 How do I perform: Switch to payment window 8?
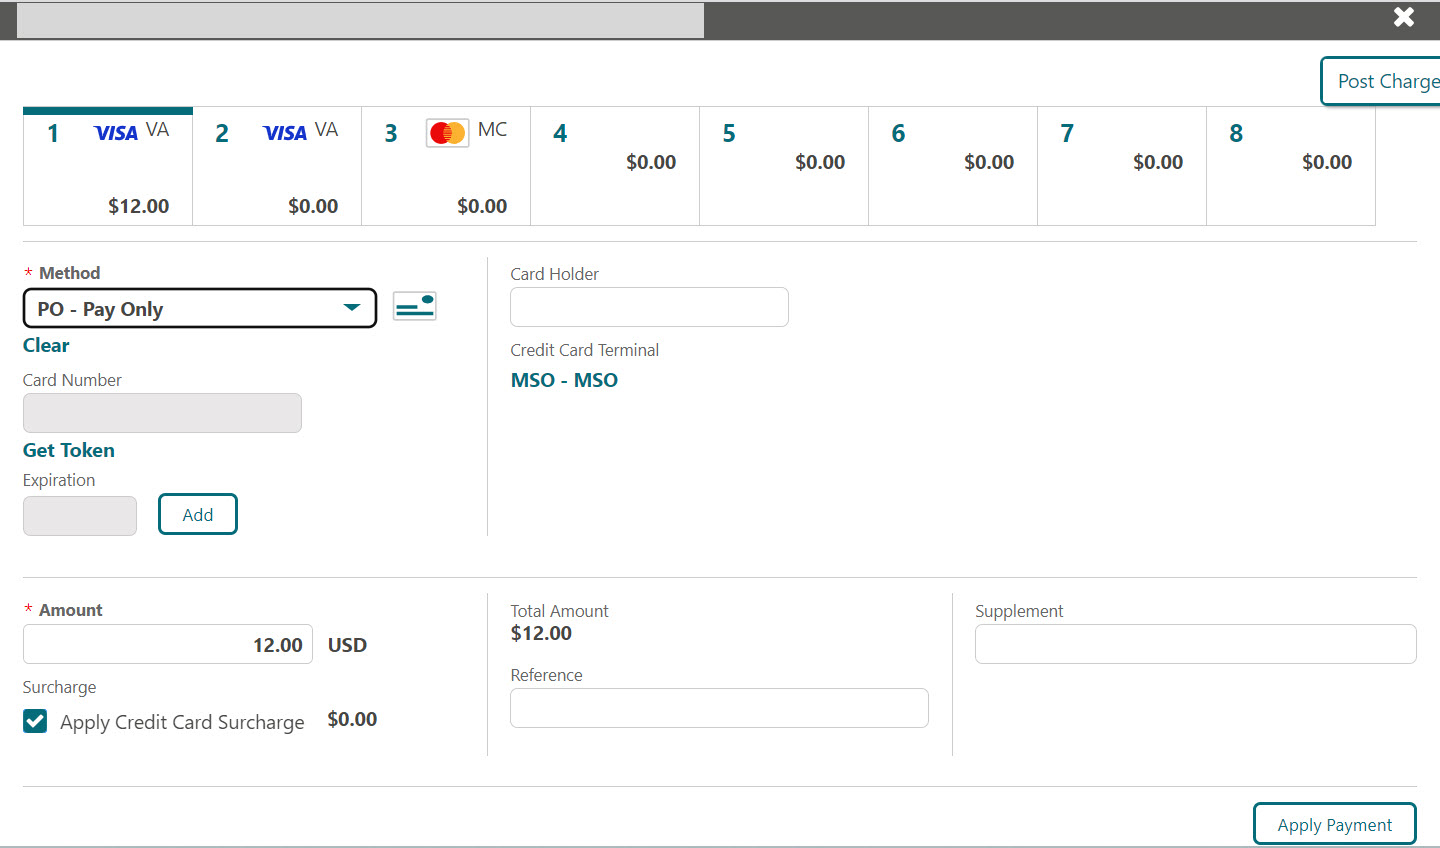pos(1290,165)
